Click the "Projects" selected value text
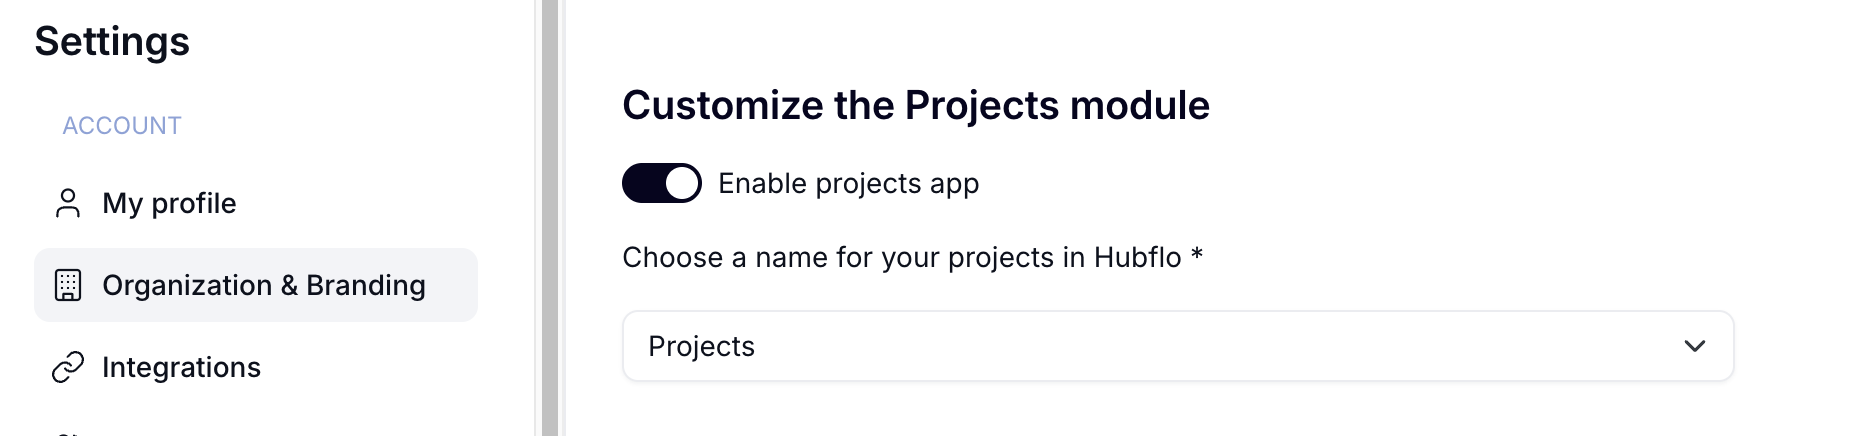The height and width of the screenshot is (436, 1872). (x=701, y=346)
